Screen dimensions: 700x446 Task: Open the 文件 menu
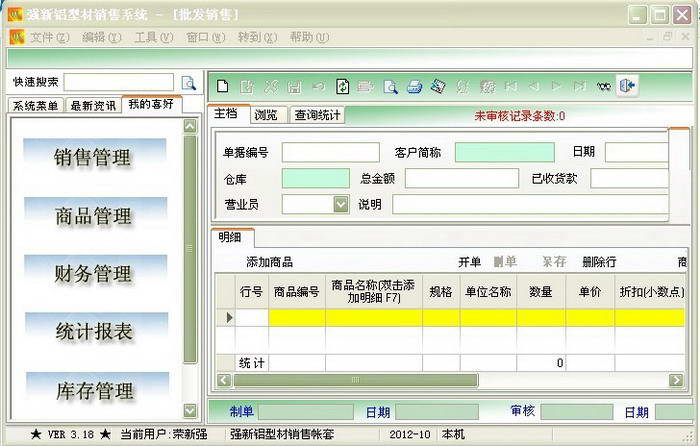pos(49,38)
